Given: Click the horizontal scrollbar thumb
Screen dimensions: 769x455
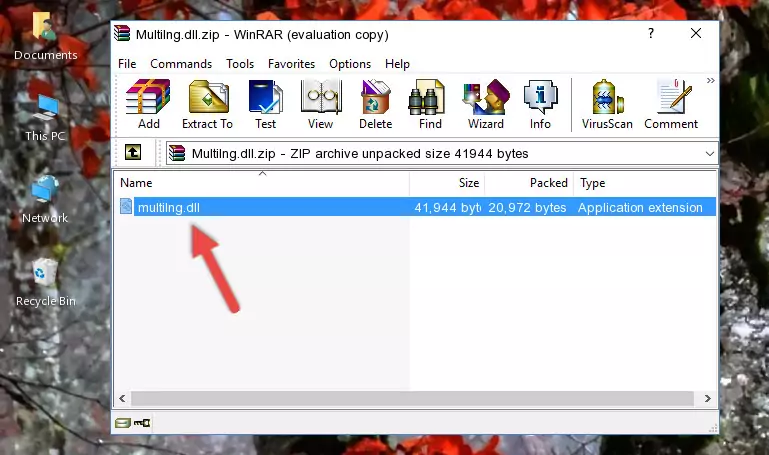Looking at the screenshot, I should click(x=412, y=399).
